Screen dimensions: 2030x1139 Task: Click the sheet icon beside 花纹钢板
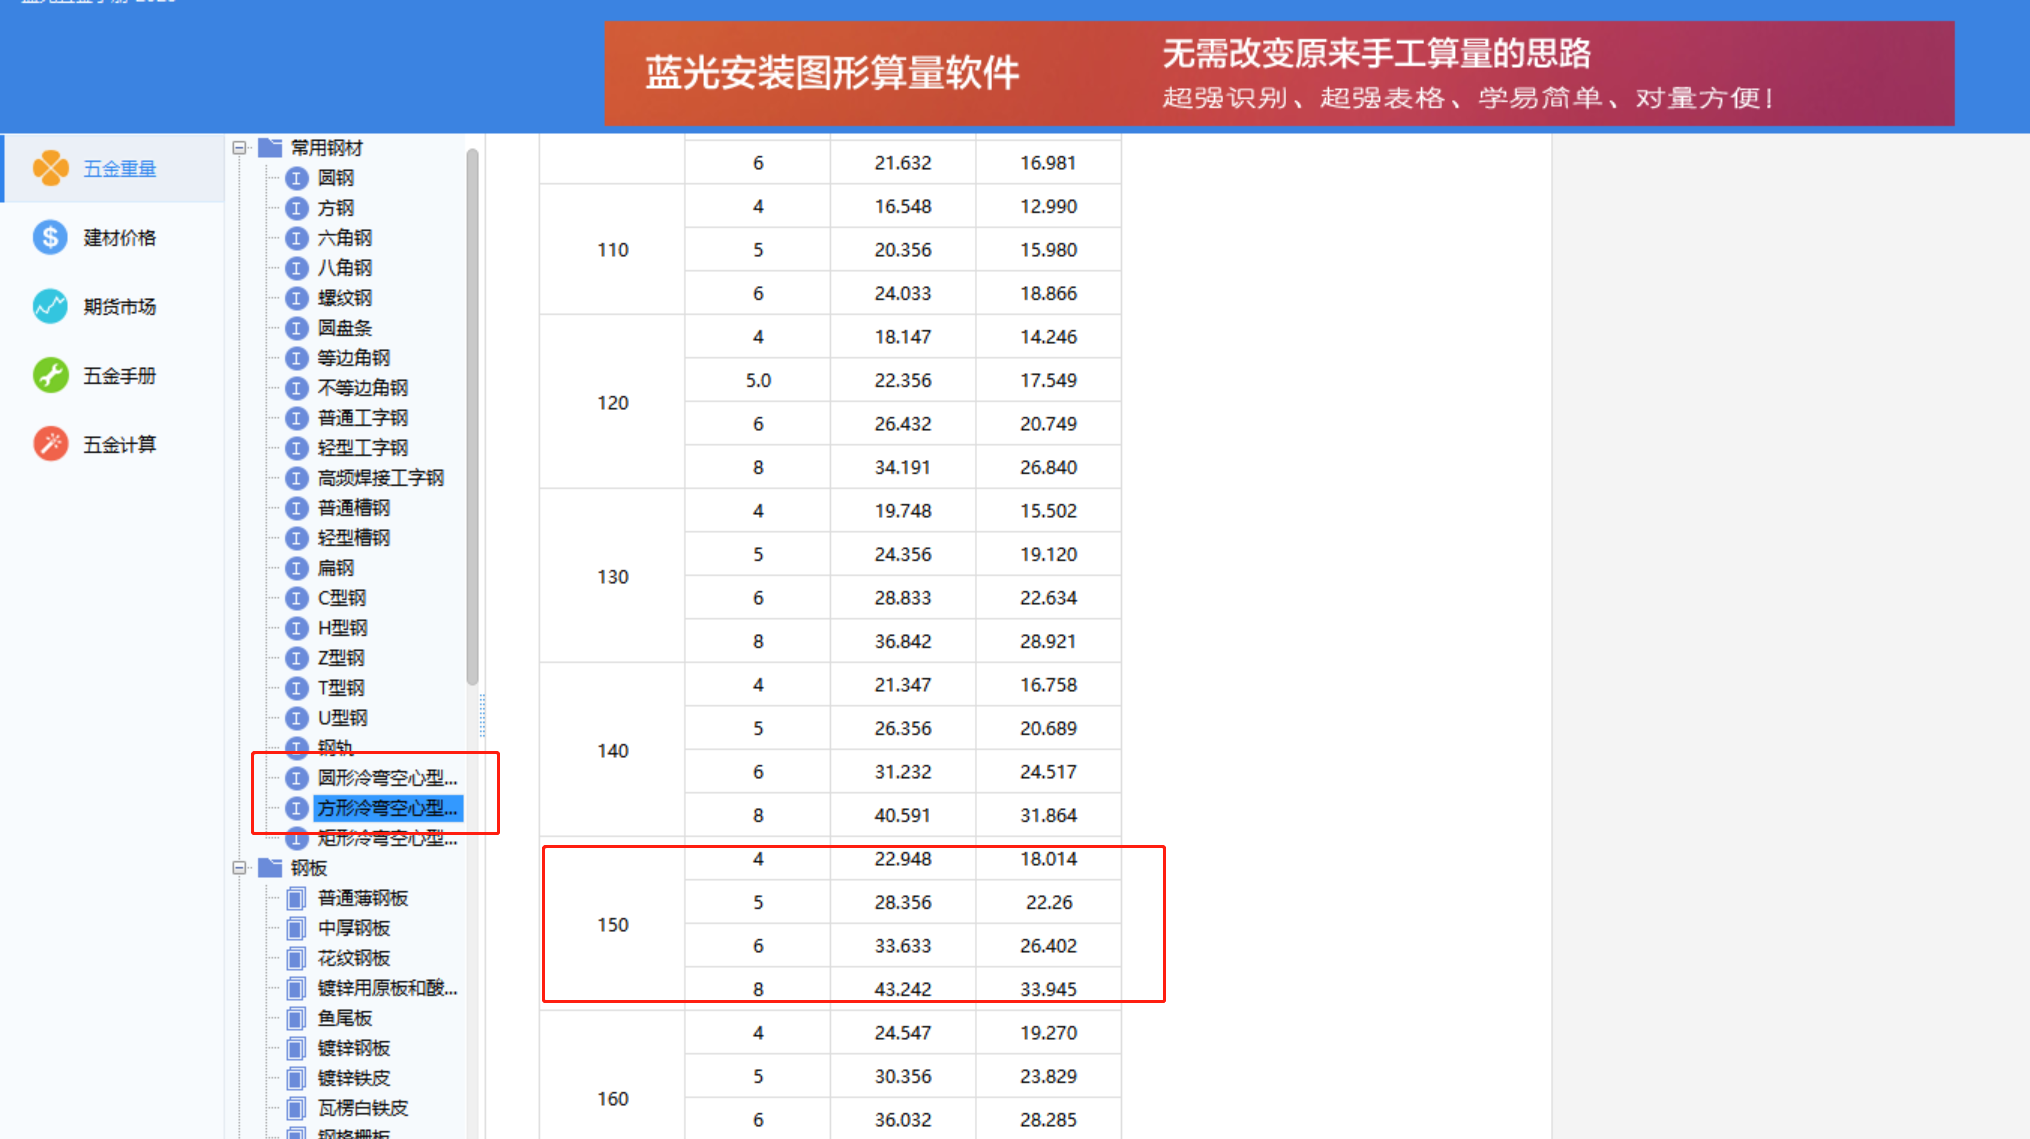coord(296,958)
